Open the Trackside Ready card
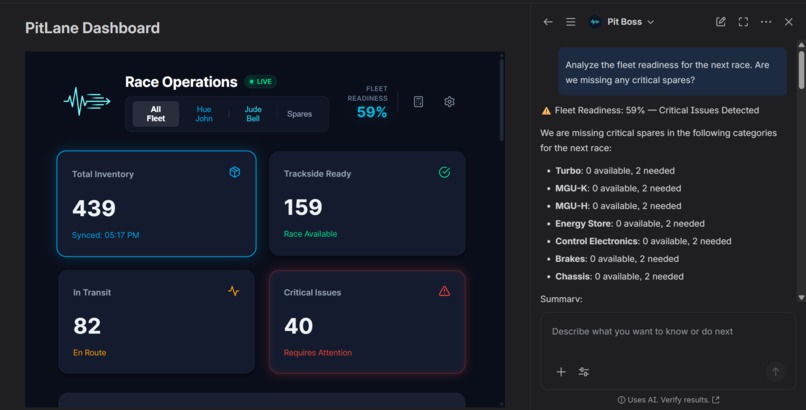806x410 pixels. click(367, 203)
